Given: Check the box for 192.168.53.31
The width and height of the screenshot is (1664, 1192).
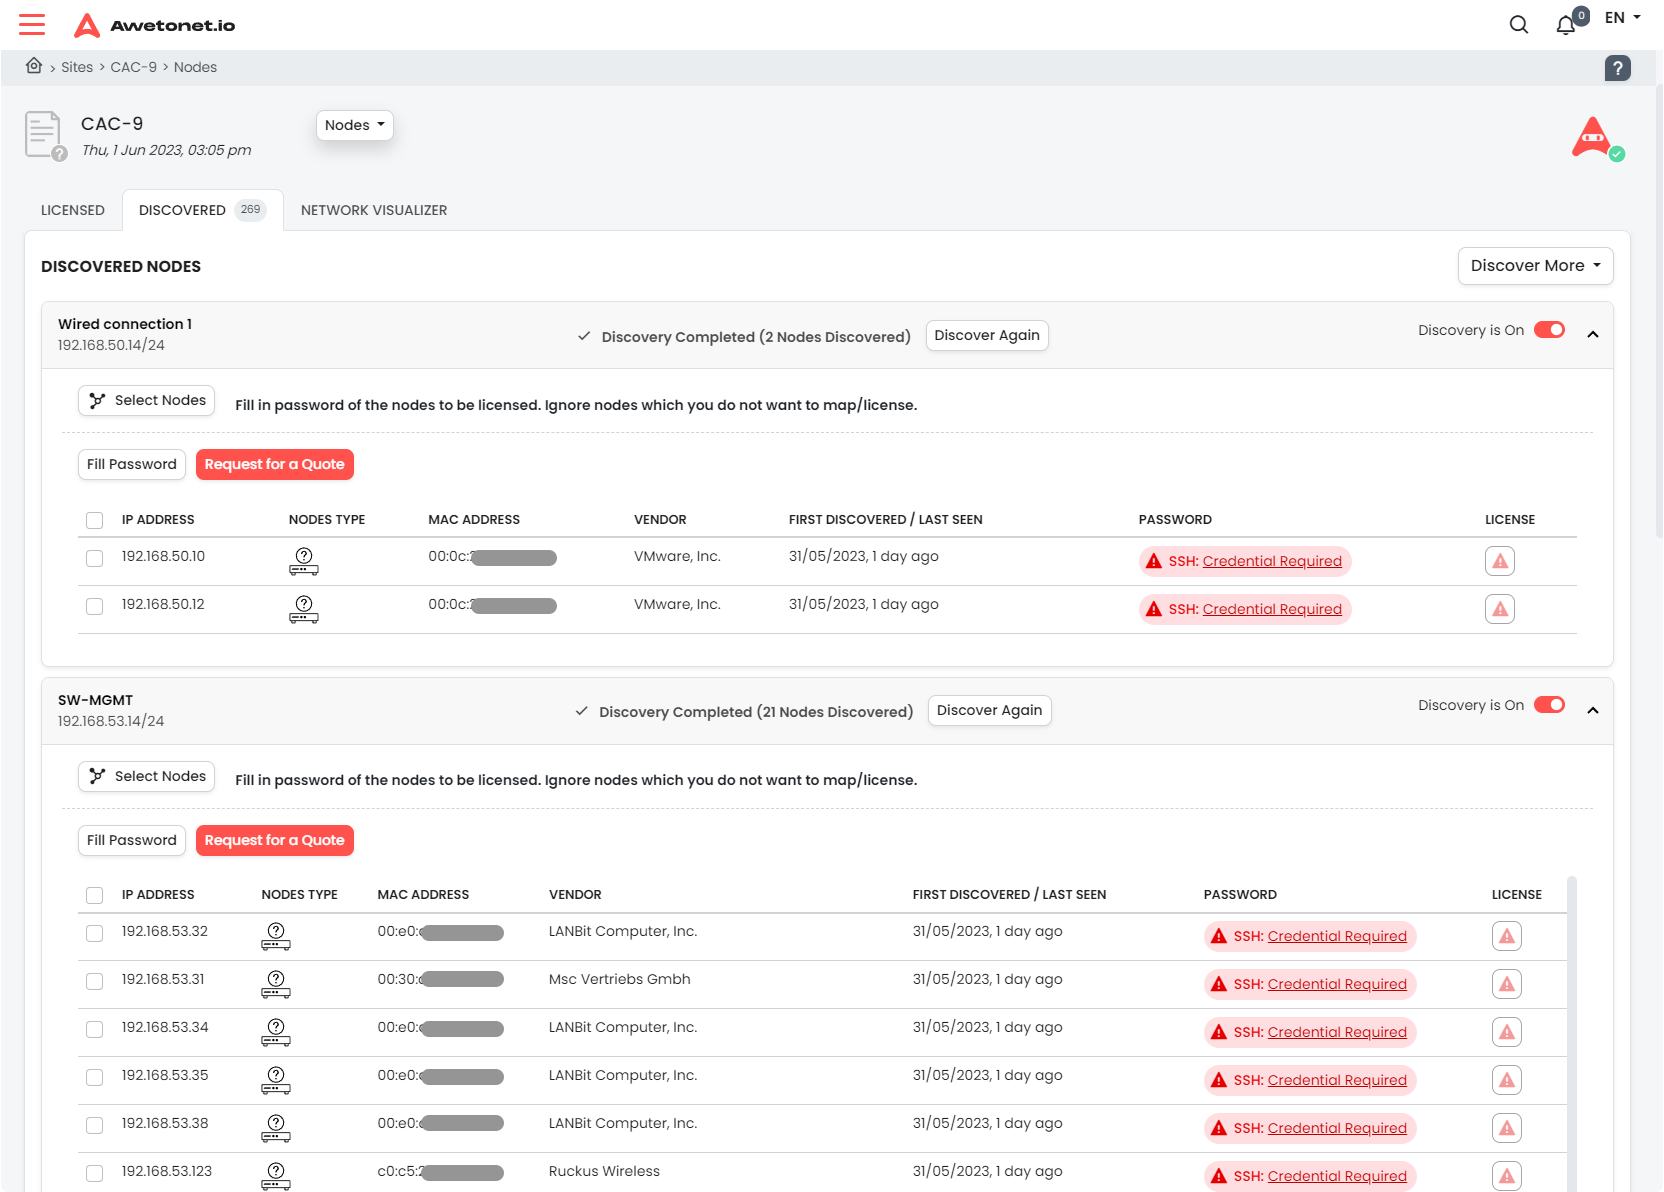Looking at the screenshot, I should [x=95, y=981].
